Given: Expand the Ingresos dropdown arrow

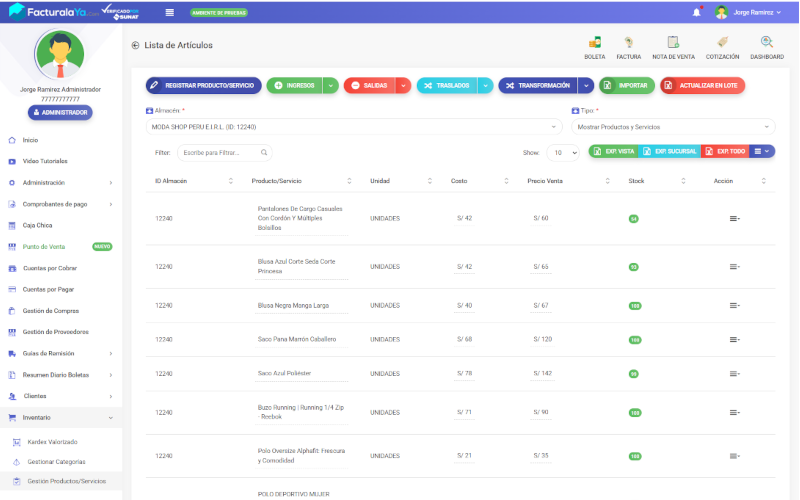Looking at the screenshot, I should tap(331, 86).
